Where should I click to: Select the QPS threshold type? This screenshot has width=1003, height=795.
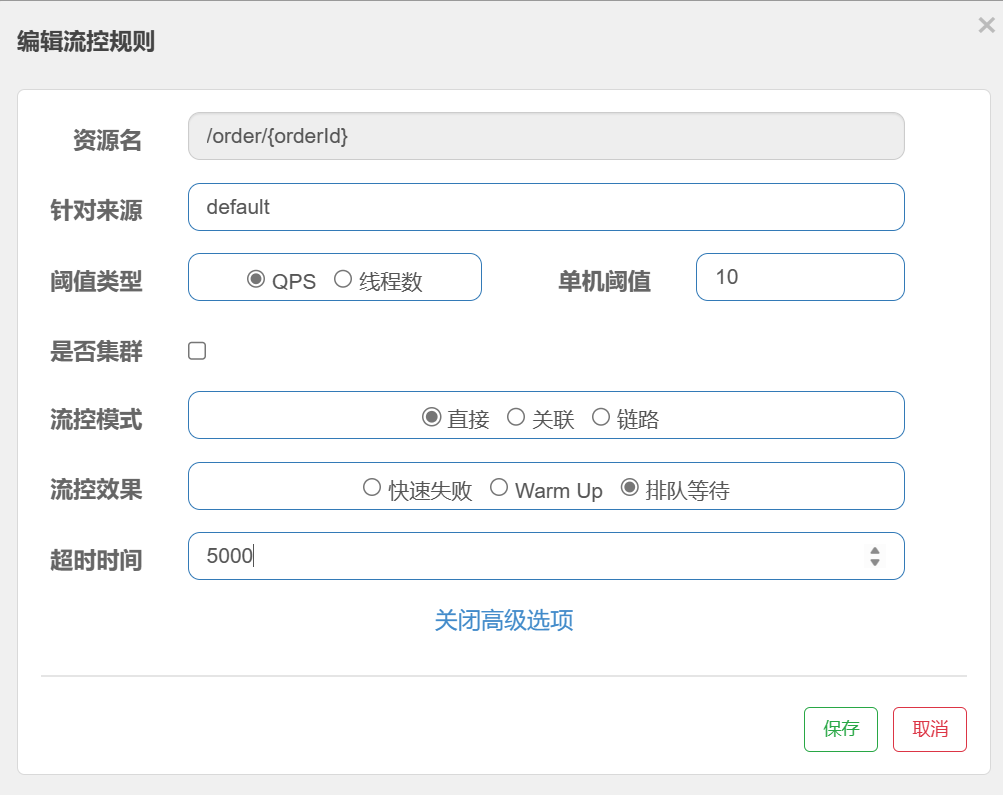pyautogui.click(x=256, y=279)
